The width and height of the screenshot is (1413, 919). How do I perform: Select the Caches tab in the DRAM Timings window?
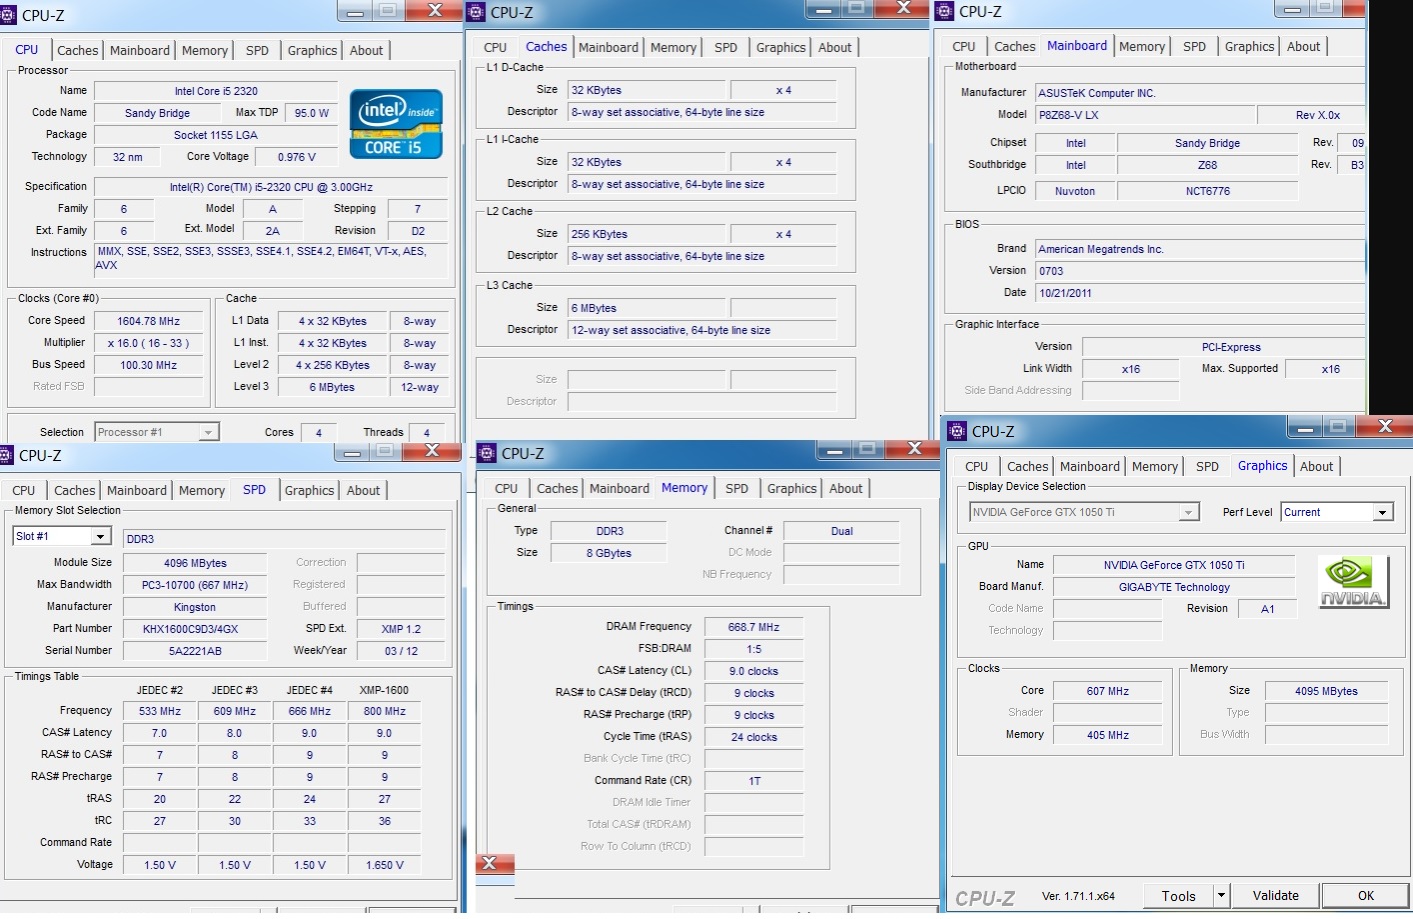coord(557,489)
